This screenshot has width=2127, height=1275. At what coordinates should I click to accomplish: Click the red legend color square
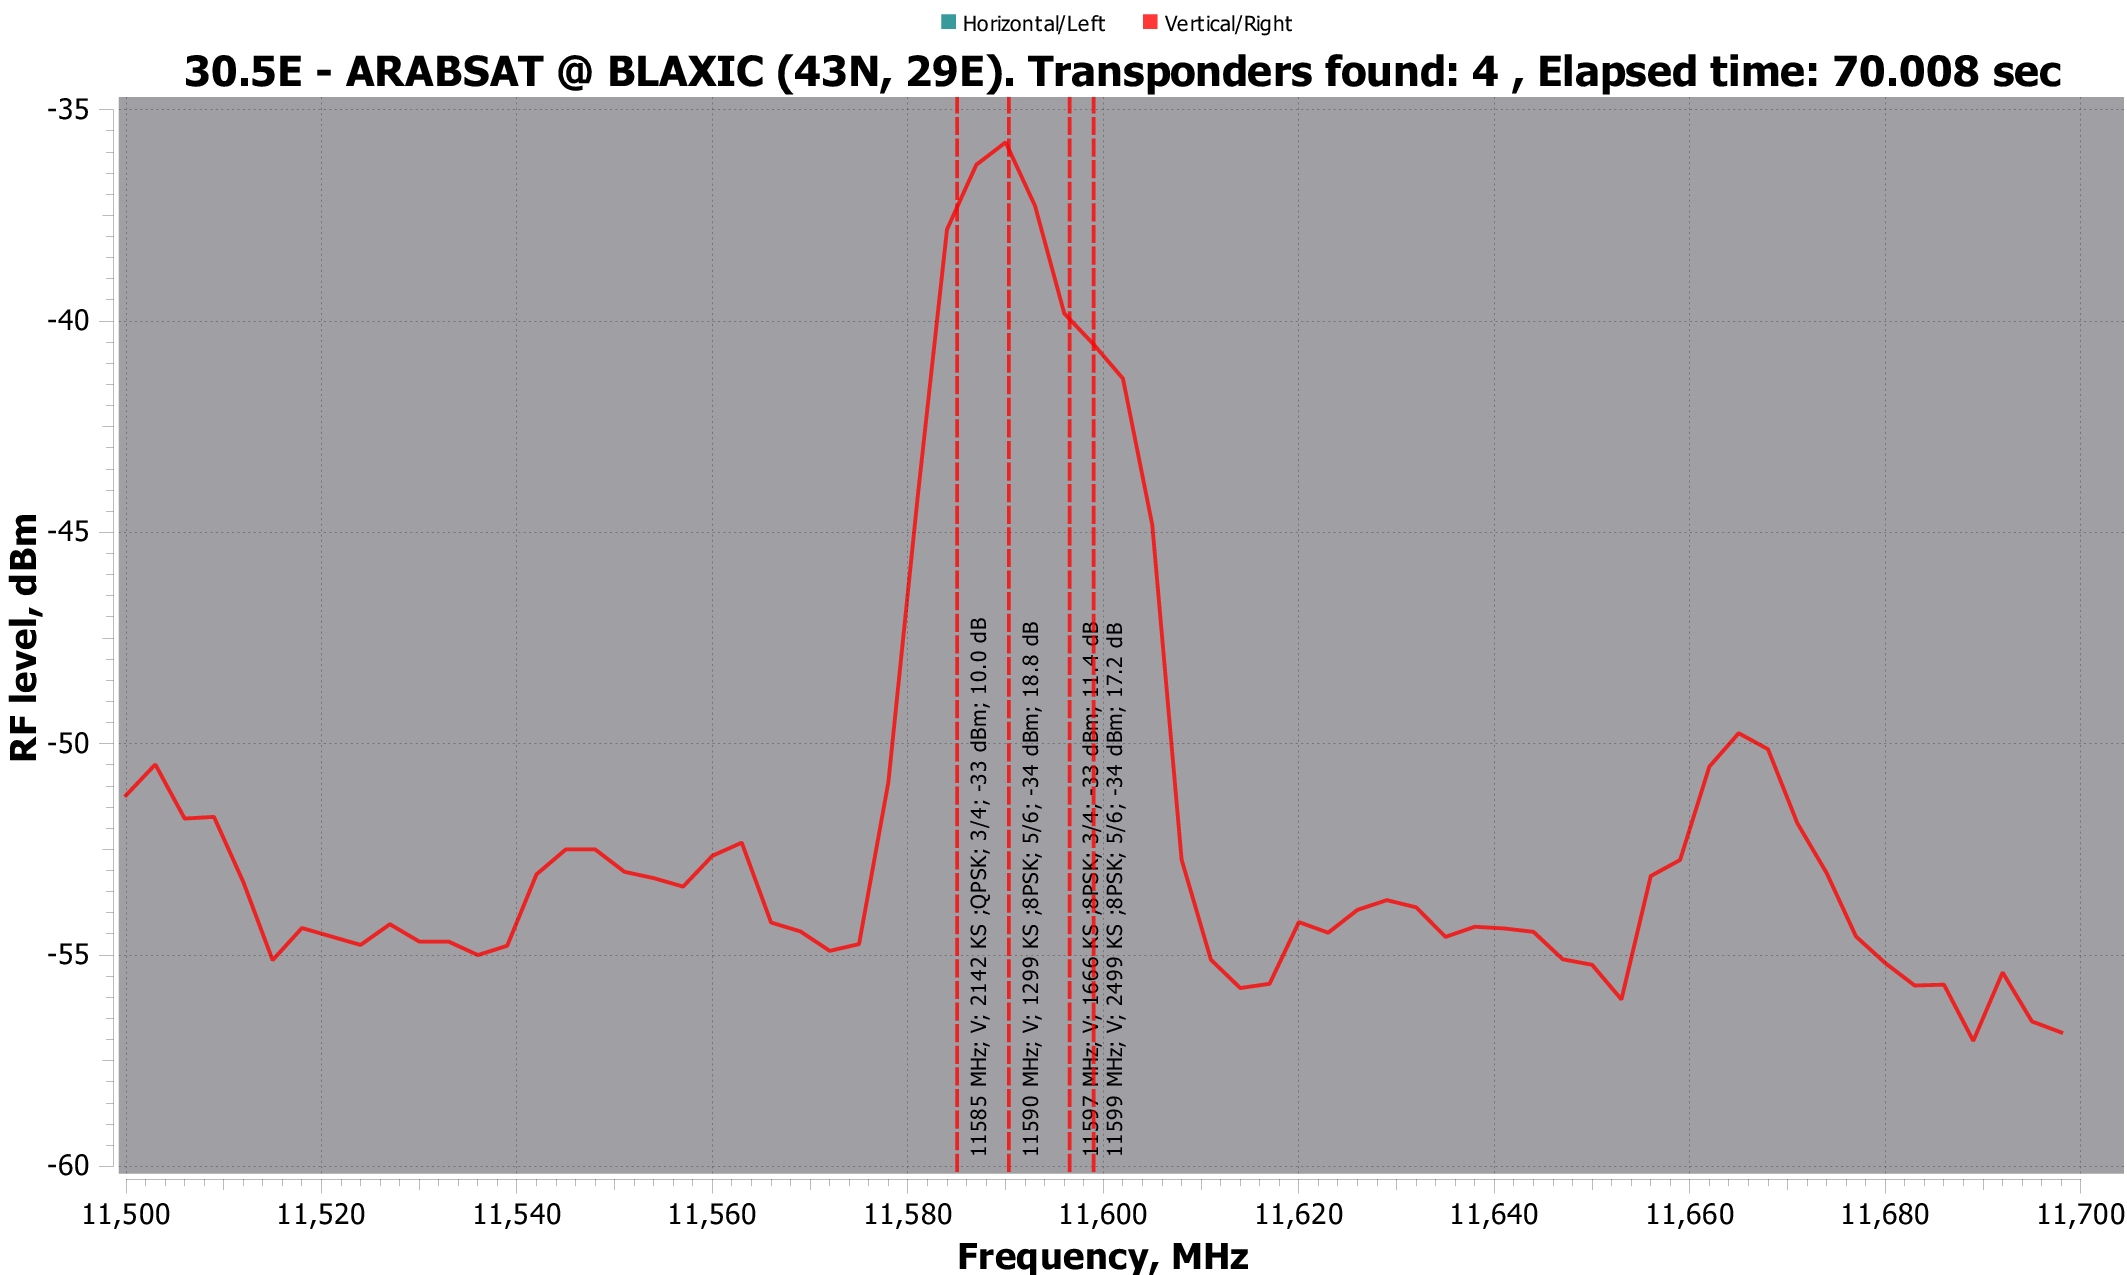(1150, 21)
